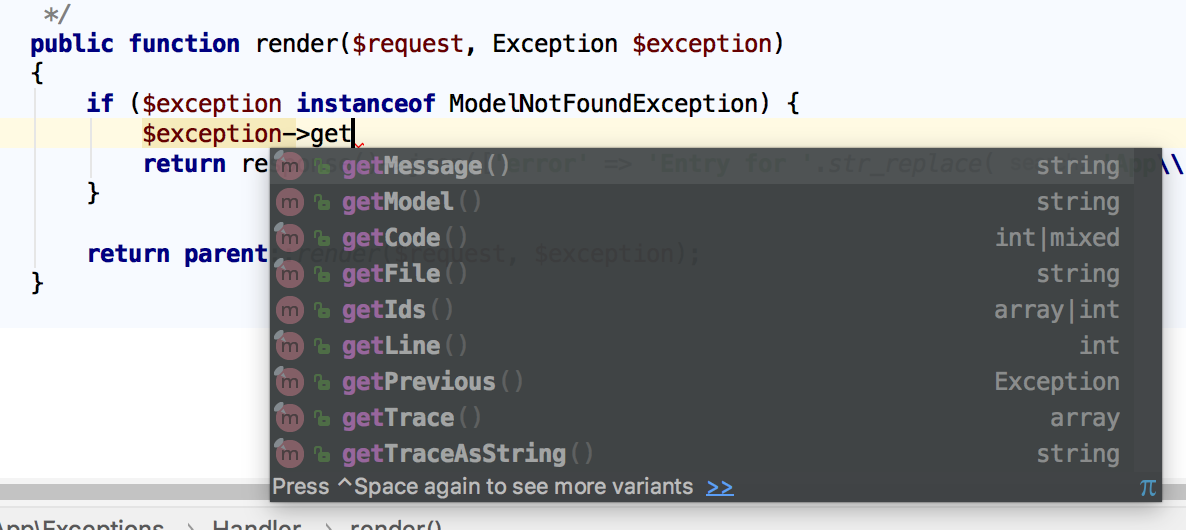Viewport: 1186px width, 530px height.
Task: Click the instanceof keyword in the if statement
Action: [365, 104]
